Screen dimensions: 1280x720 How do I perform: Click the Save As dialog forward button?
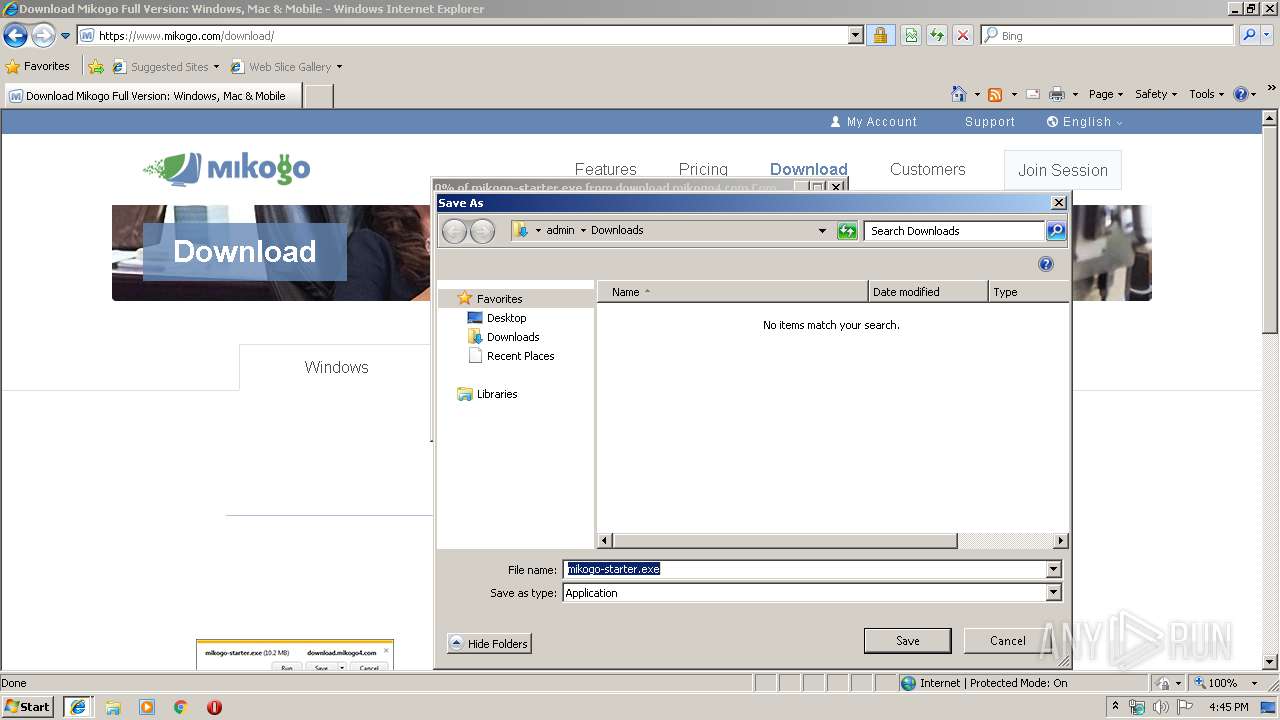(482, 231)
